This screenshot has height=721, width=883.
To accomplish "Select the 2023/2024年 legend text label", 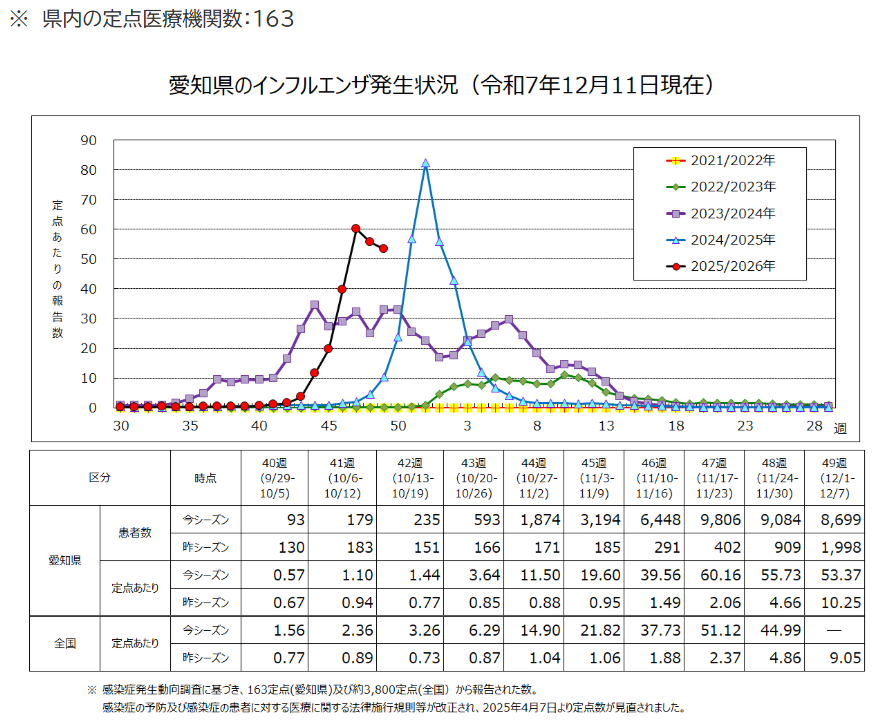I will (733, 214).
